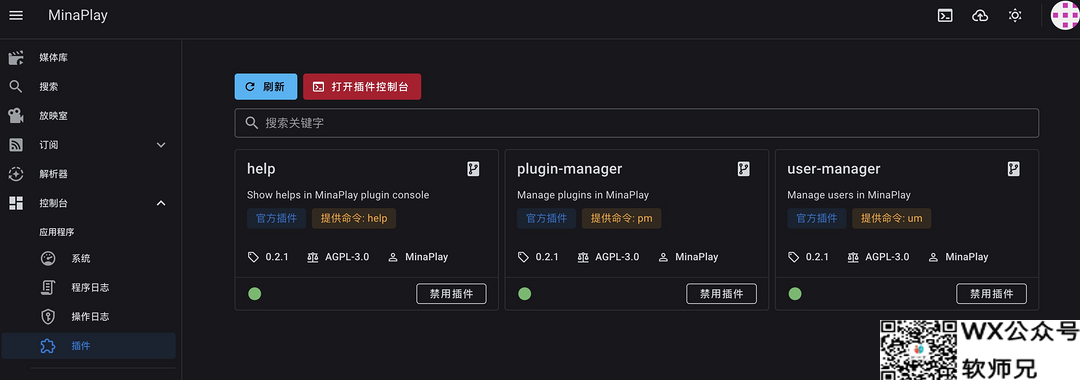Expand the 订阅 subscription section
This screenshot has height=380, width=1080.
click(88, 145)
